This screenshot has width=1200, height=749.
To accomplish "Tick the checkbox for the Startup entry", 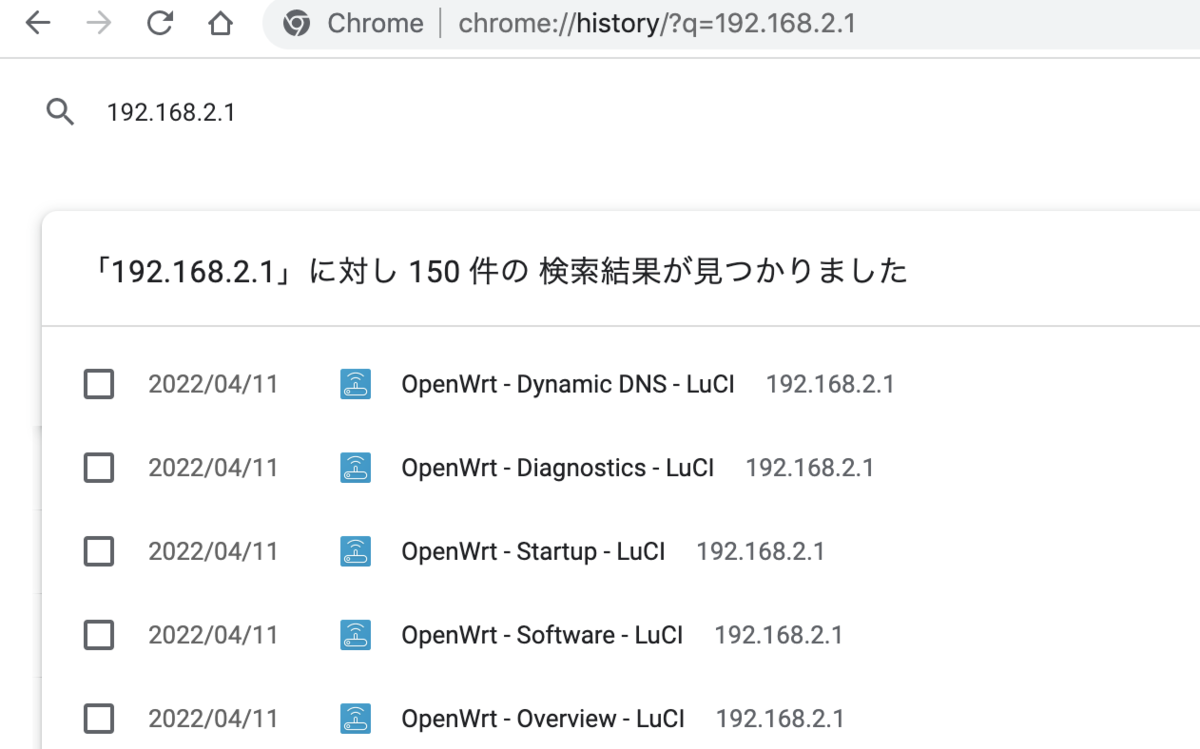I will pyautogui.click(x=98, y=551).
